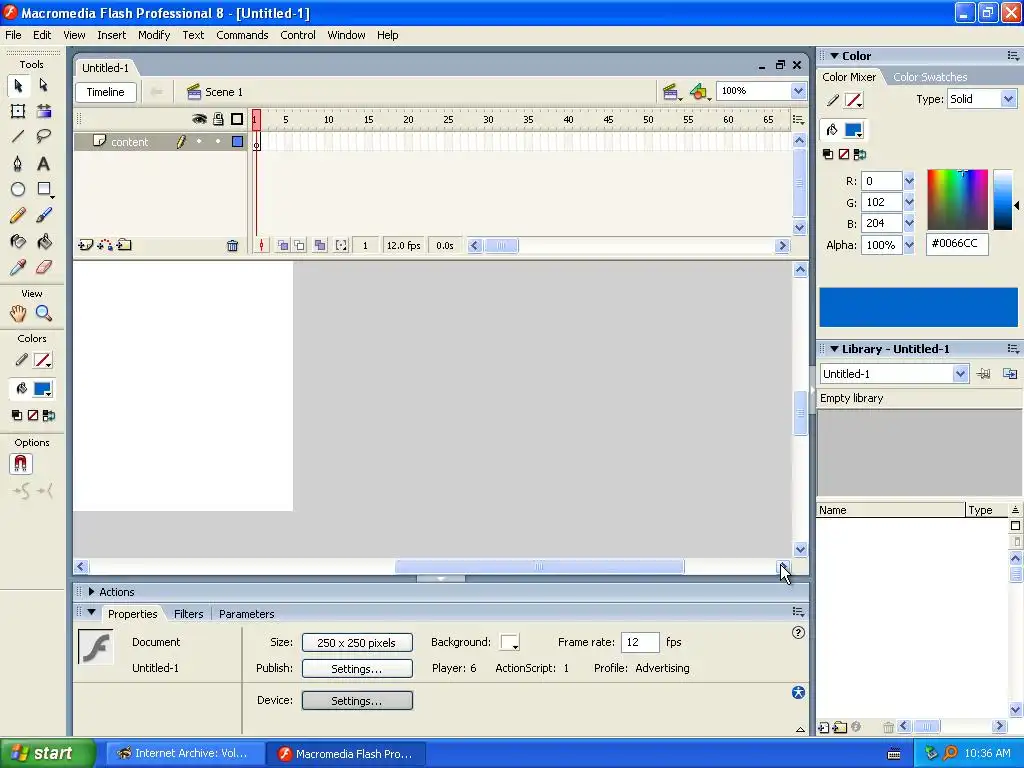Select the Selection arrow tool
Screen dimensions: 1024x768
tap(18, 86)
